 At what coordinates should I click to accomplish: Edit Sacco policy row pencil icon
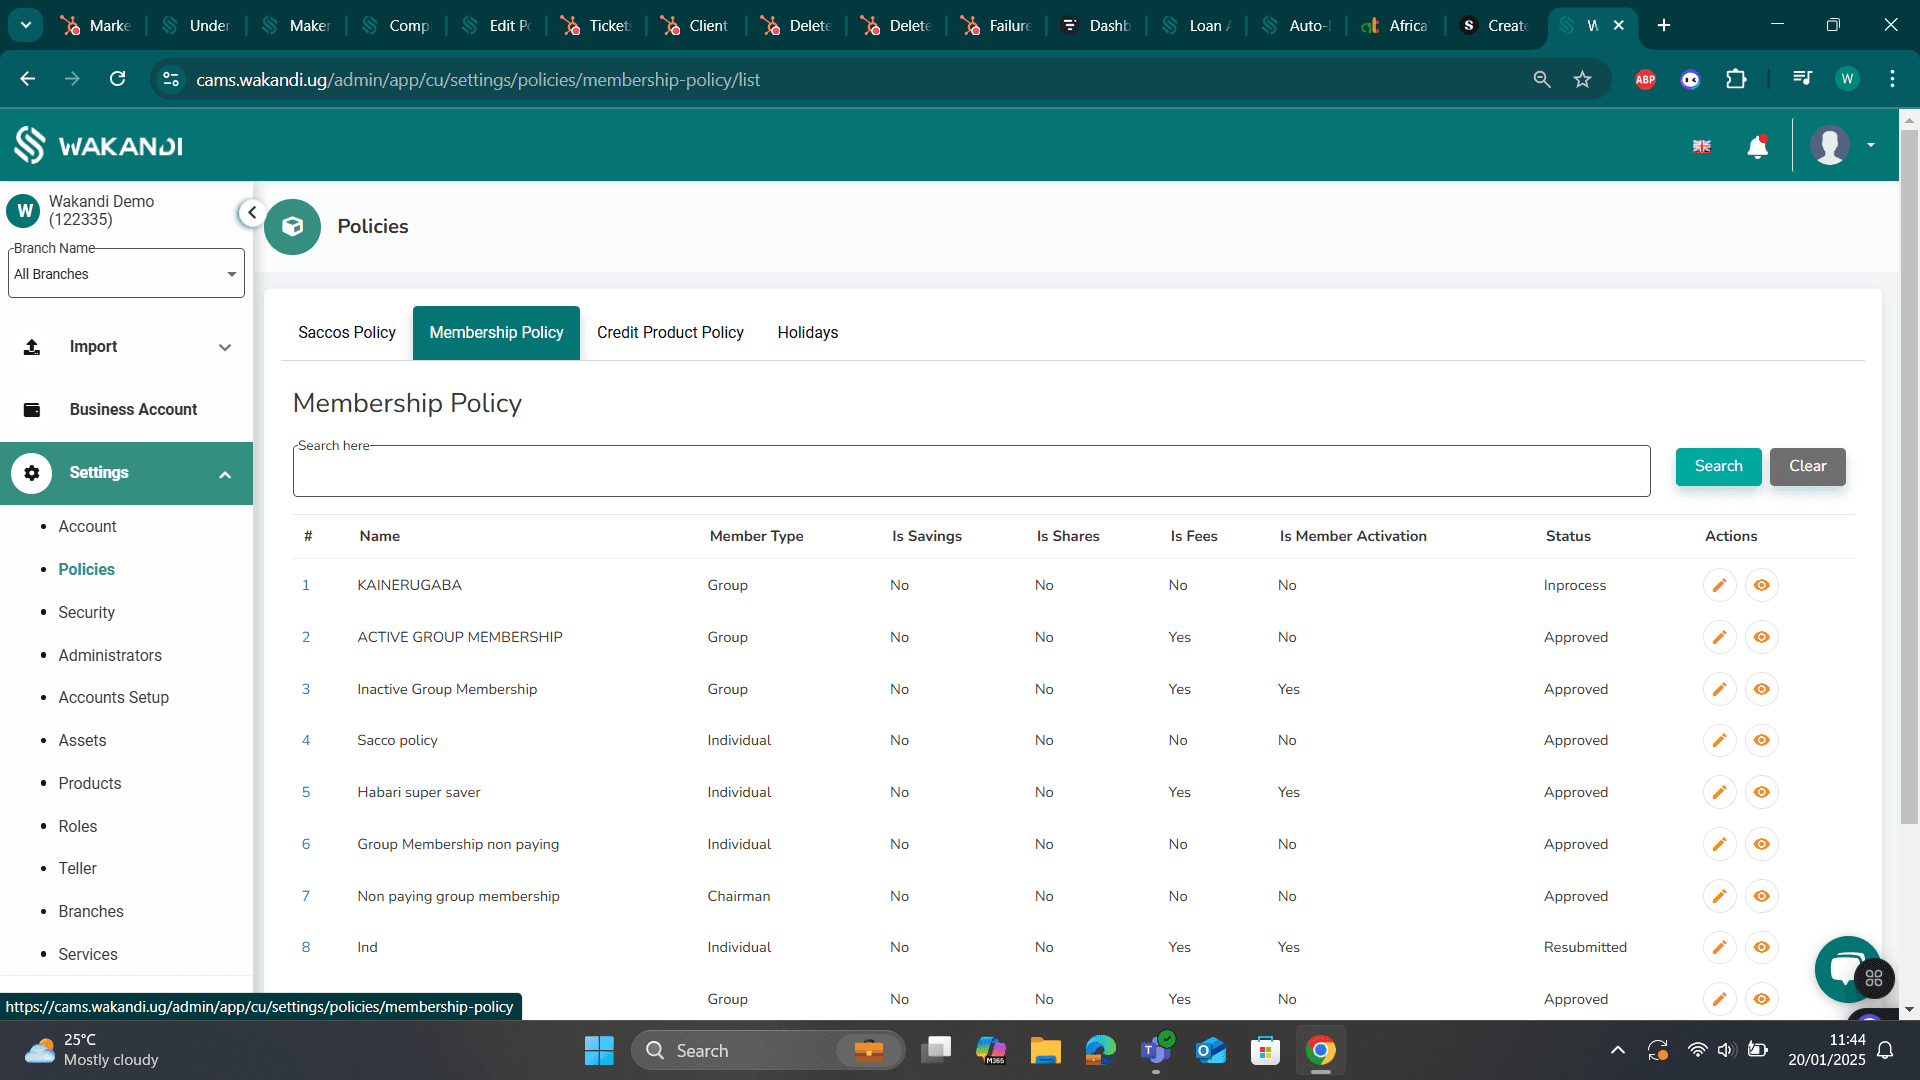1719,740
